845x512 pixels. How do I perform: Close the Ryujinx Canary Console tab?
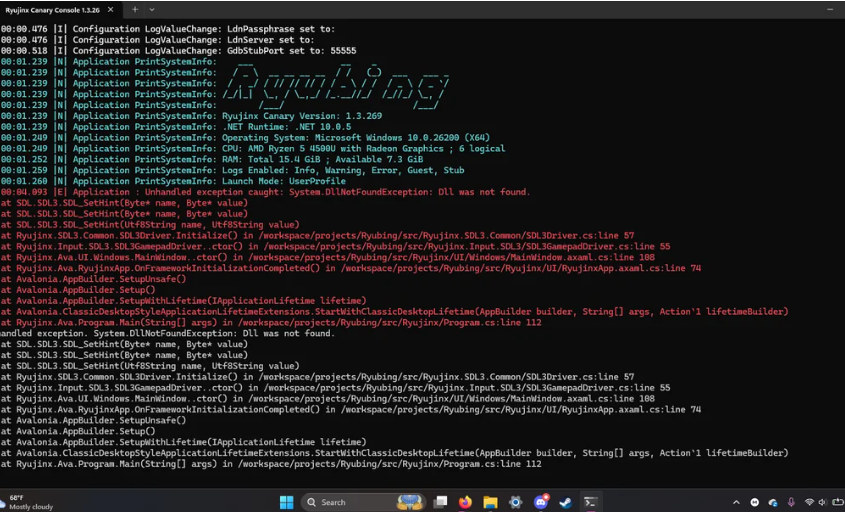pos(110,10)
